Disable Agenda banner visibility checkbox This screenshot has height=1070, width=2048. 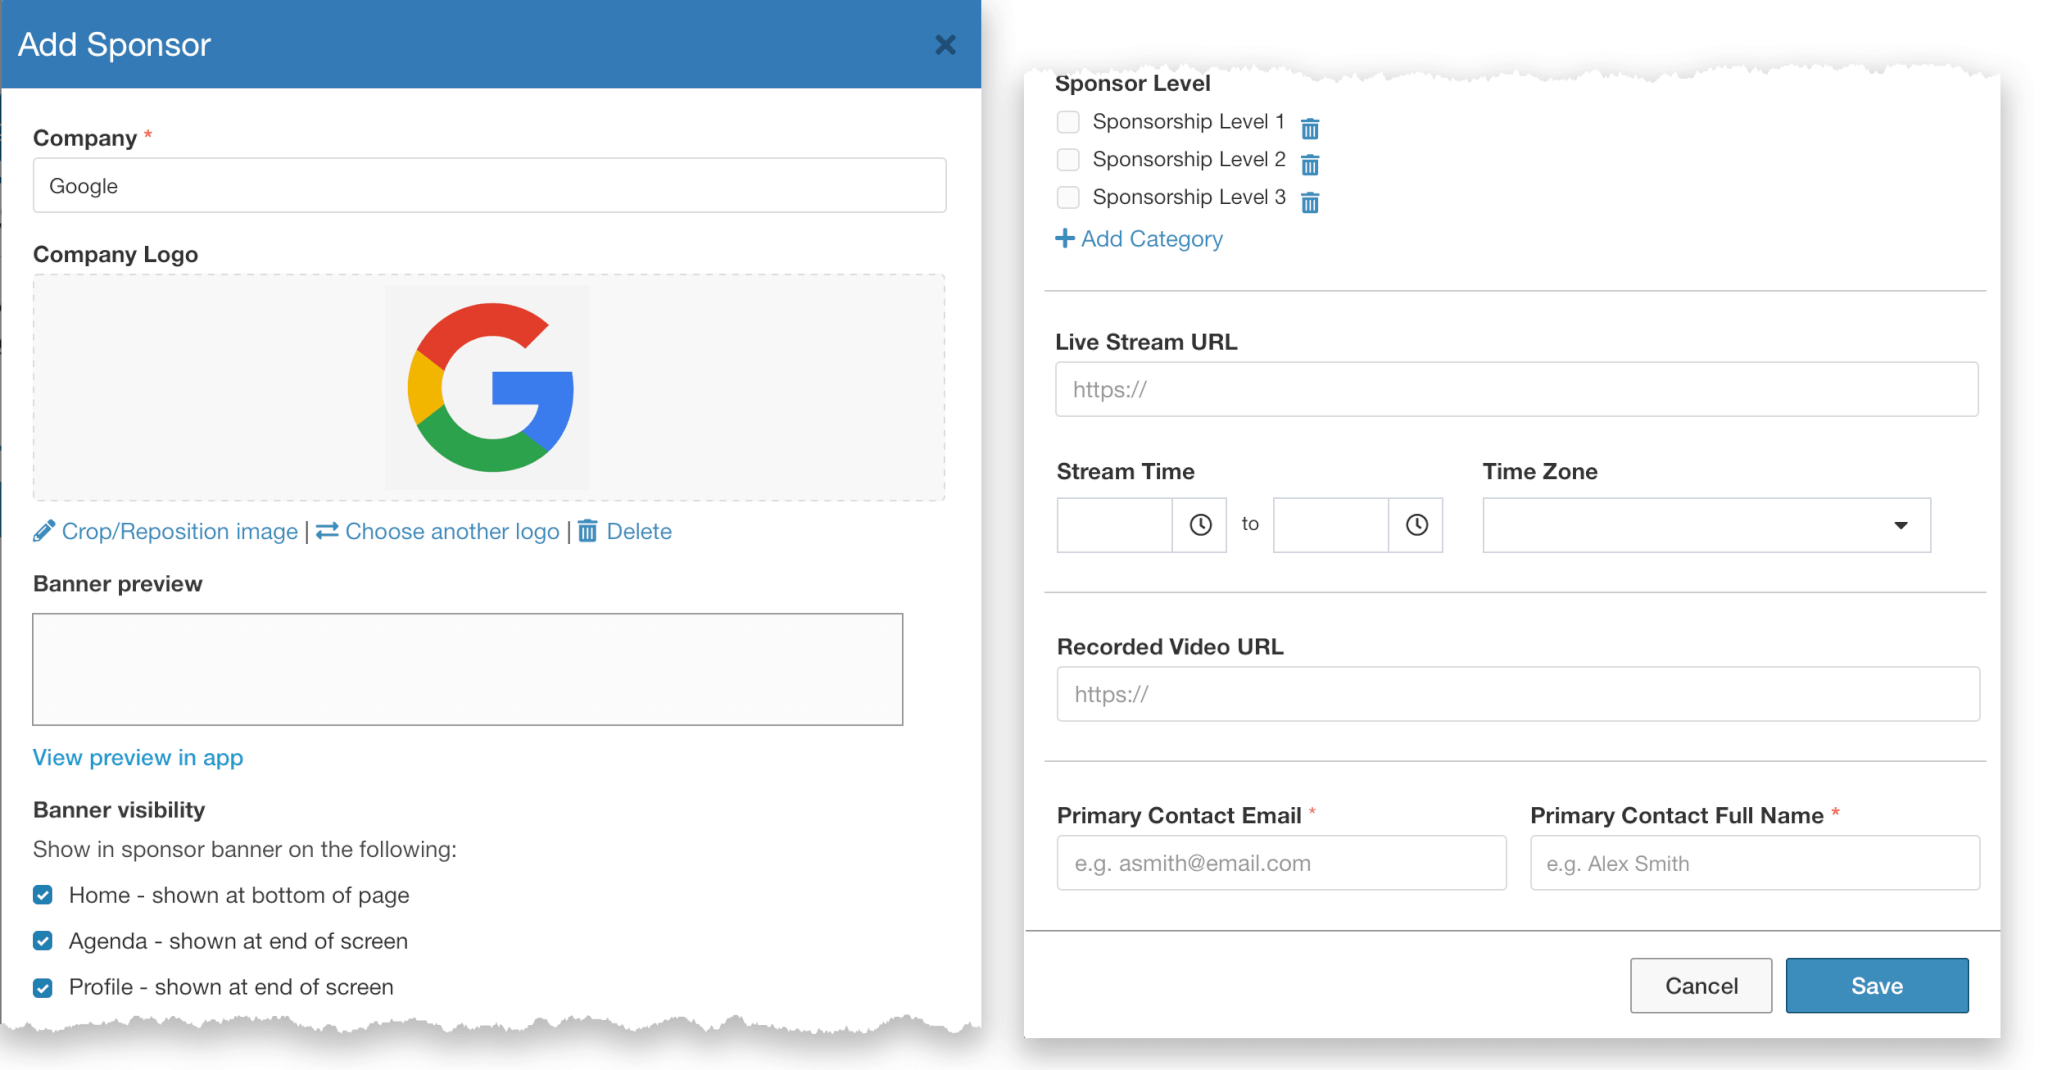(43, 941)
